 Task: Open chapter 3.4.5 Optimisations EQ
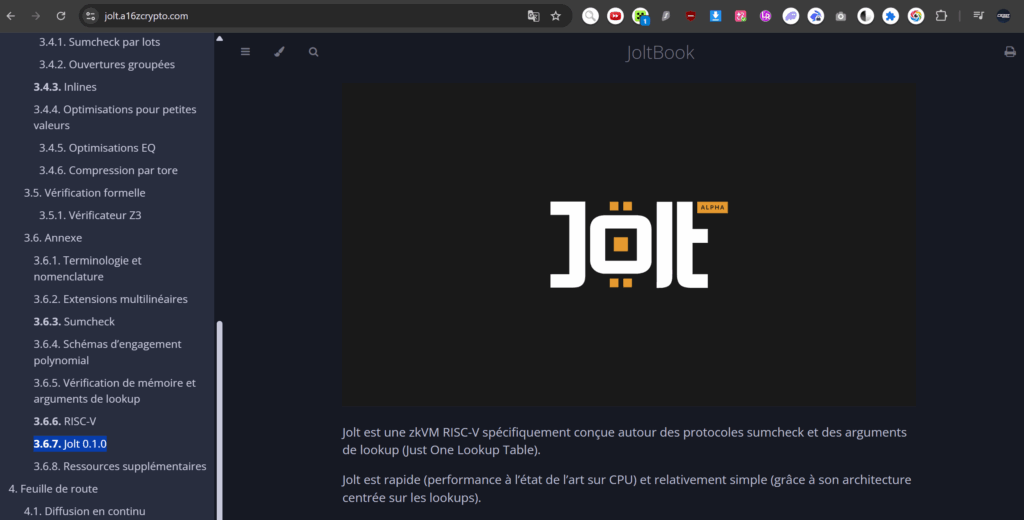click(x=97, y=148)
